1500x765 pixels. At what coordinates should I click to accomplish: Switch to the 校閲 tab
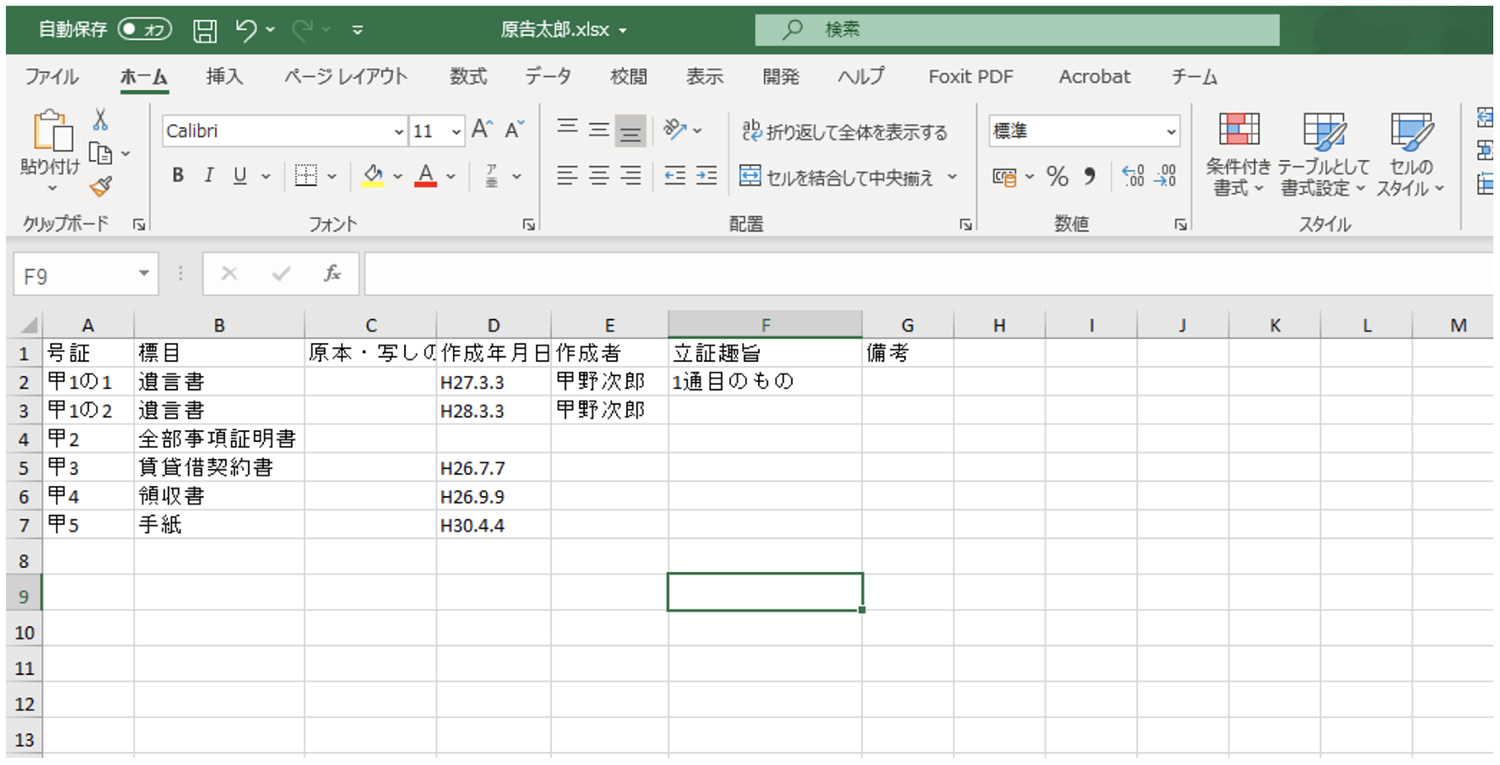tap(629, 77)
